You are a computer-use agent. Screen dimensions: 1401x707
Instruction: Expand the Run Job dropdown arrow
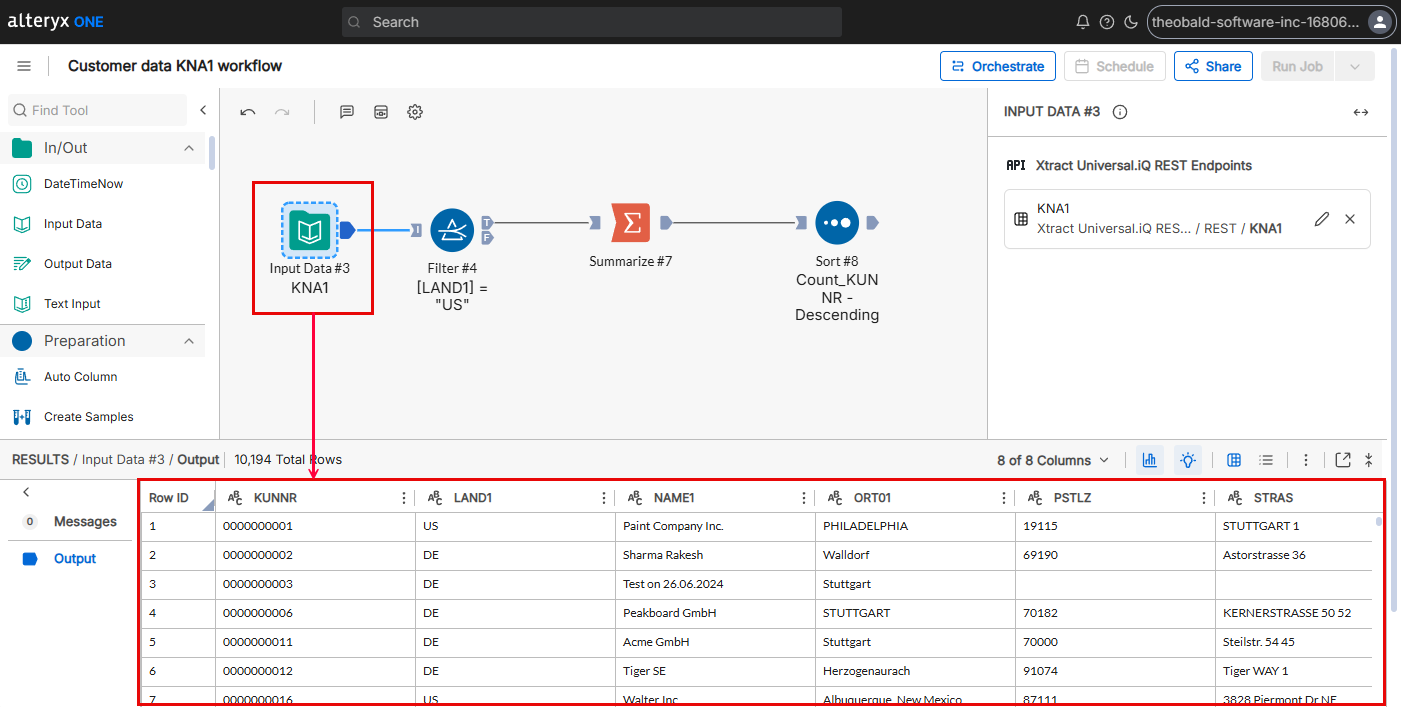point(1355,66)
